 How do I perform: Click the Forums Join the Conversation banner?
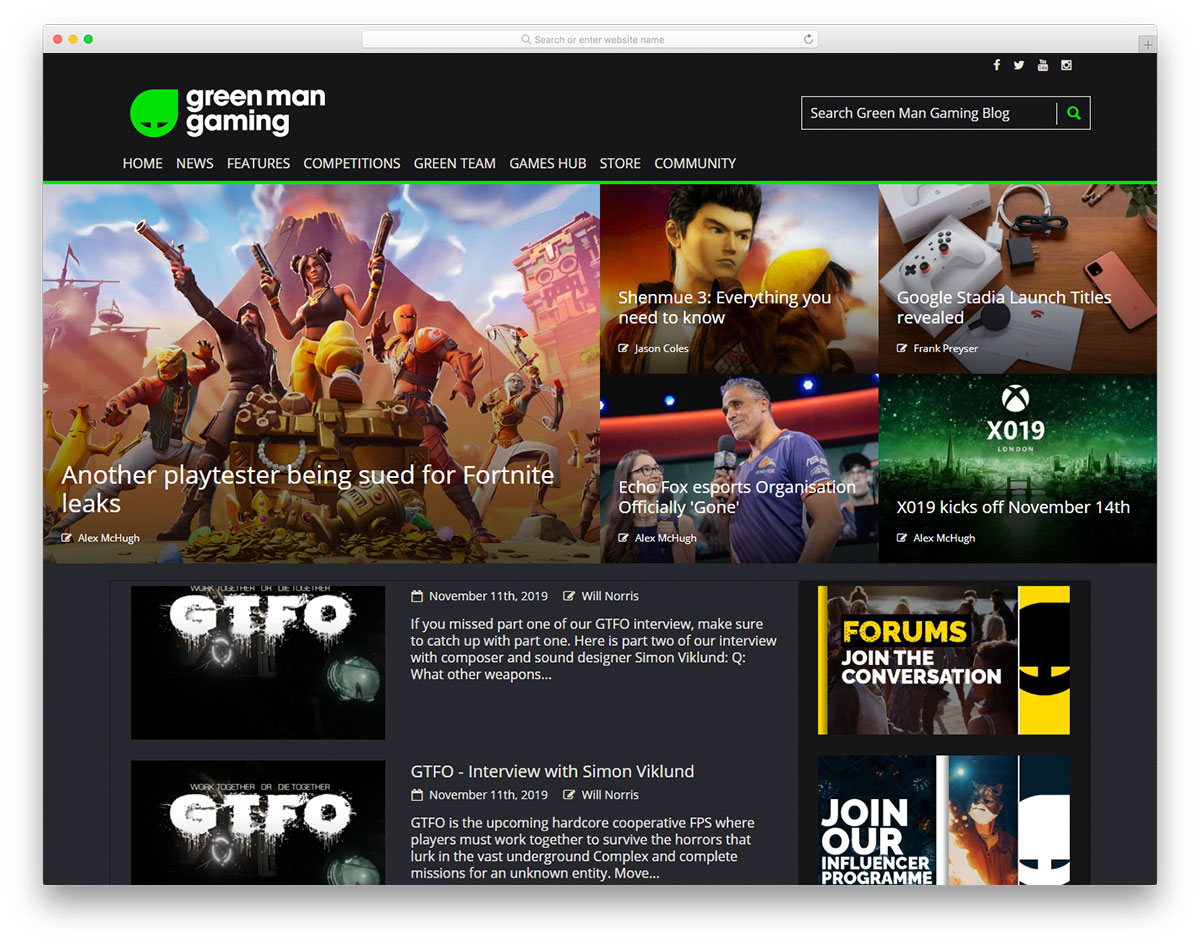[944, 660]
